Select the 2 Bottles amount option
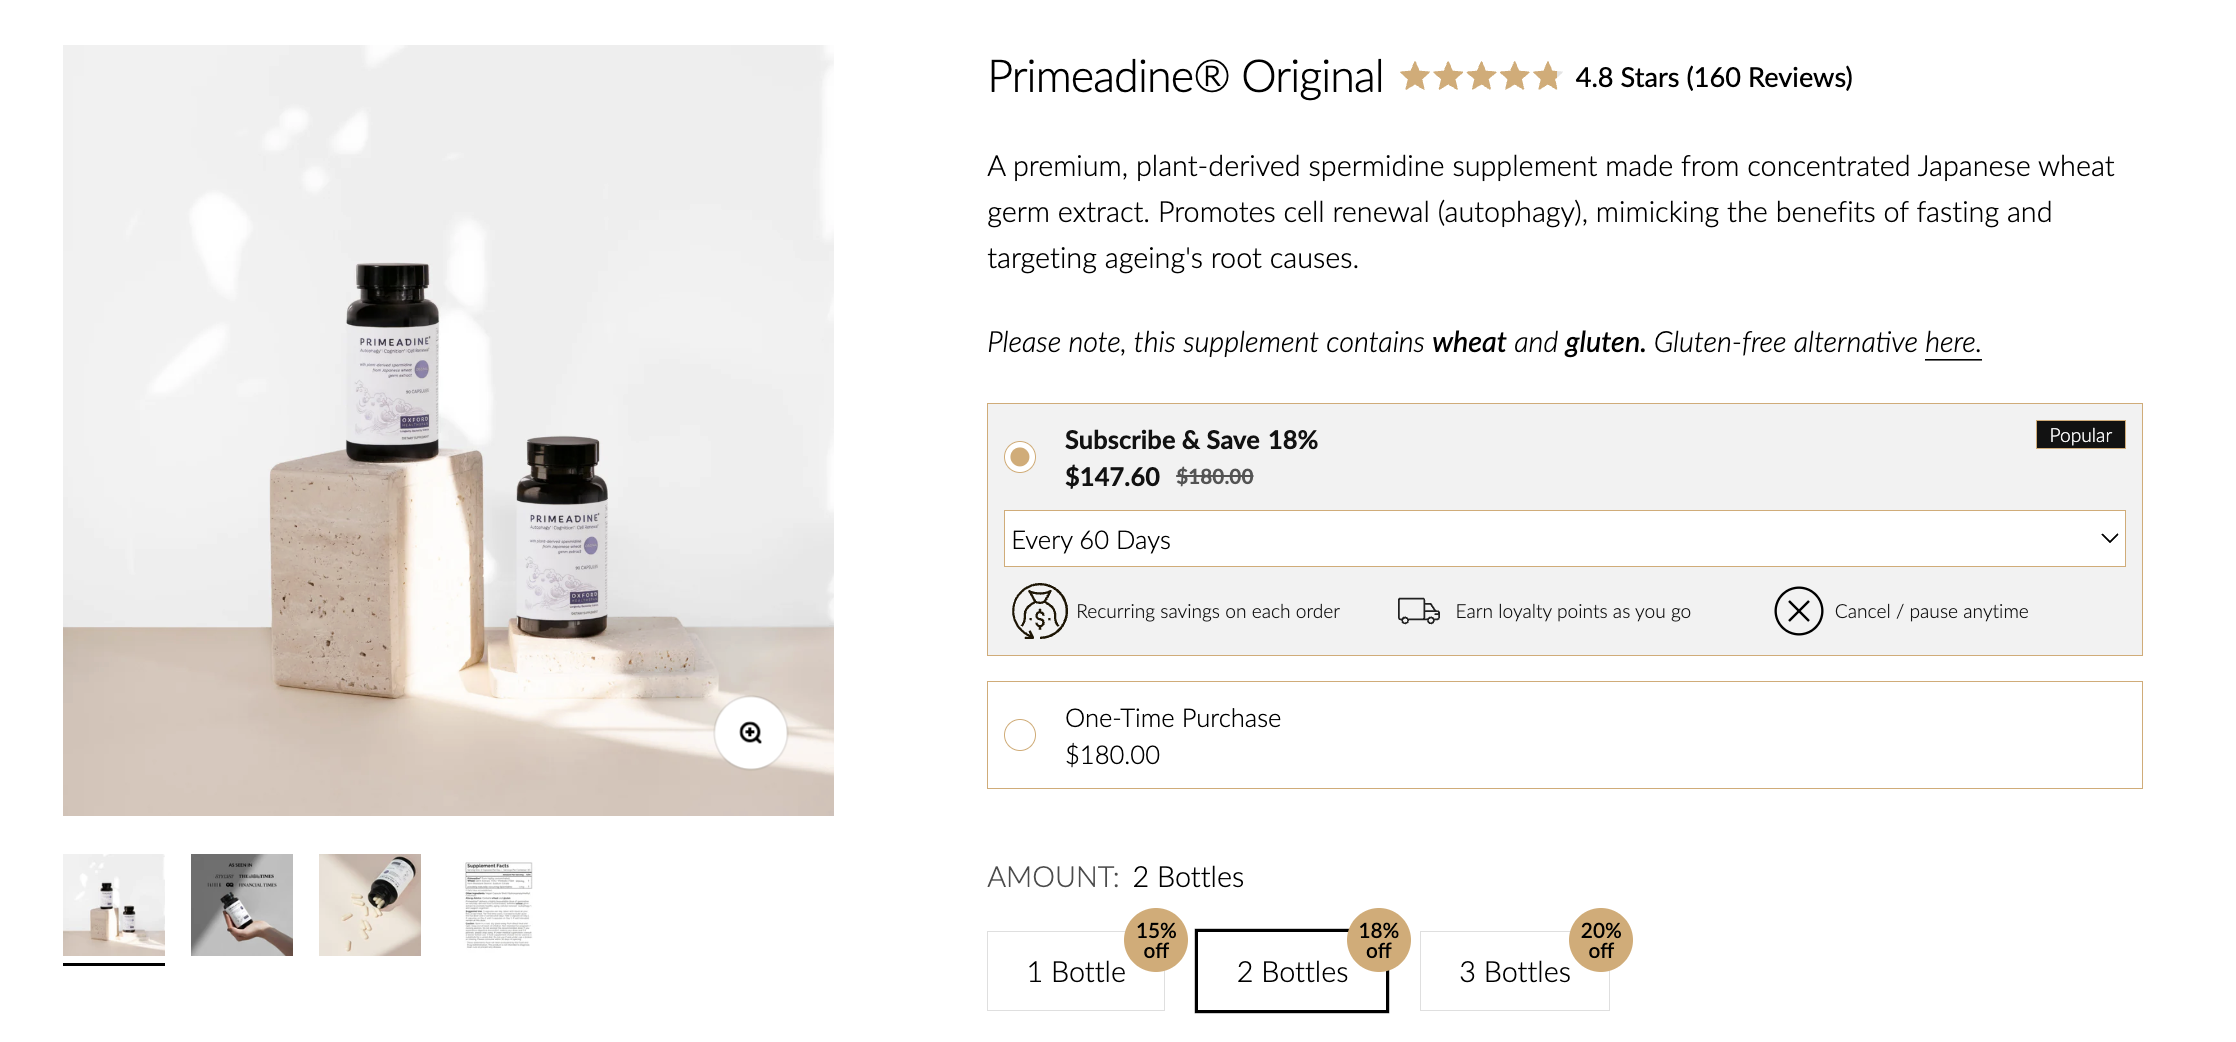The image size is (2236, 1042). tap(1291, 972)
